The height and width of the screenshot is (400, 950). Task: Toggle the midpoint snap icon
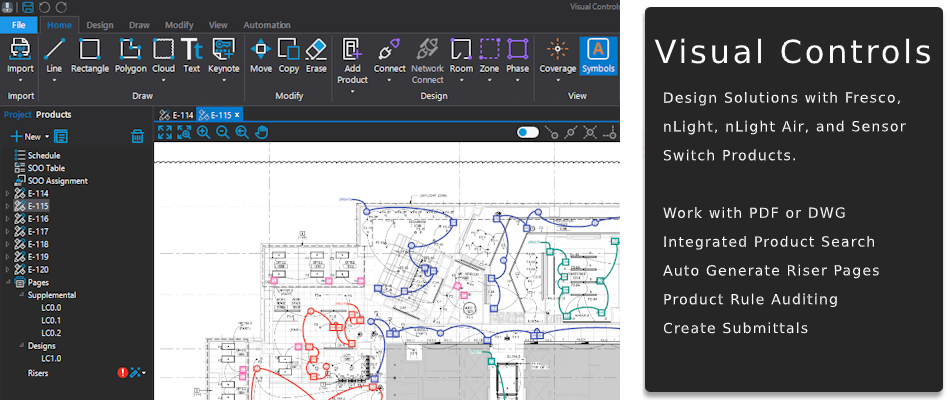pos(570,132)
